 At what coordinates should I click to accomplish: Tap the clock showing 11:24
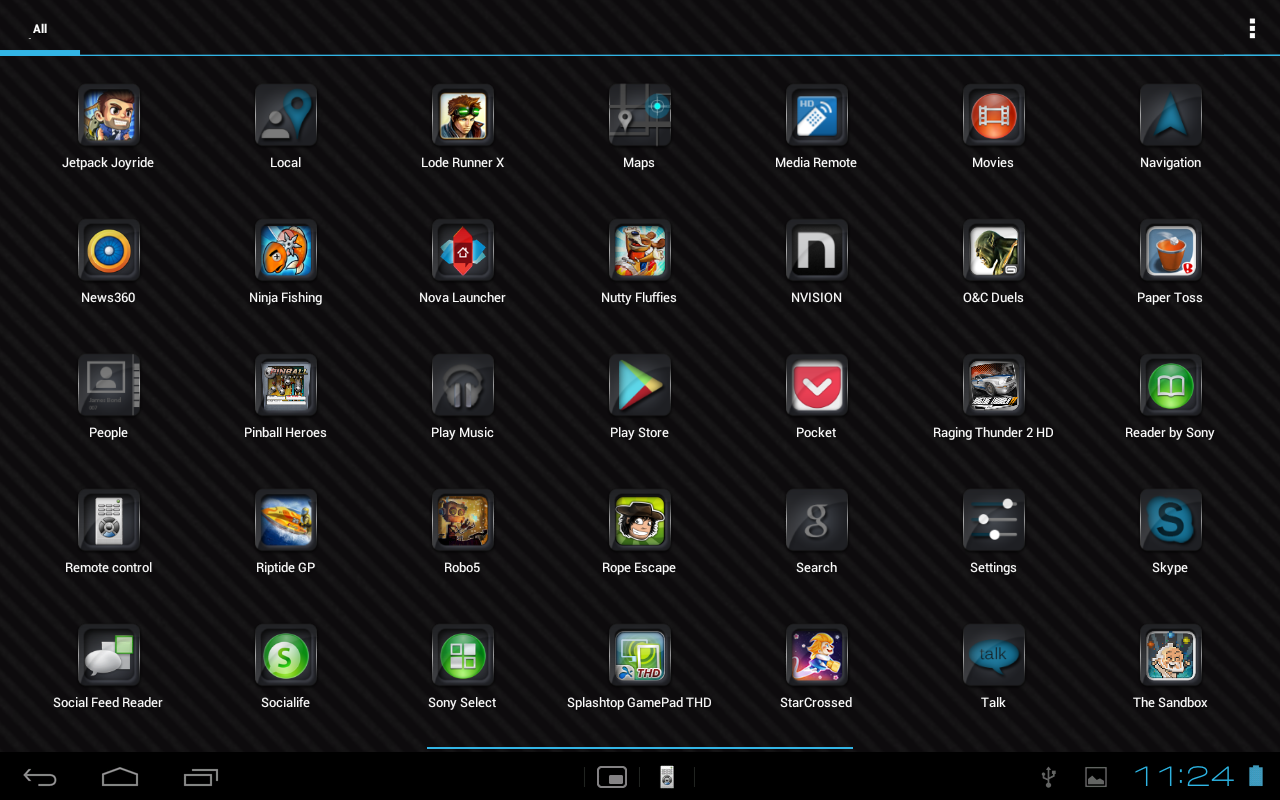point(1184,776)
